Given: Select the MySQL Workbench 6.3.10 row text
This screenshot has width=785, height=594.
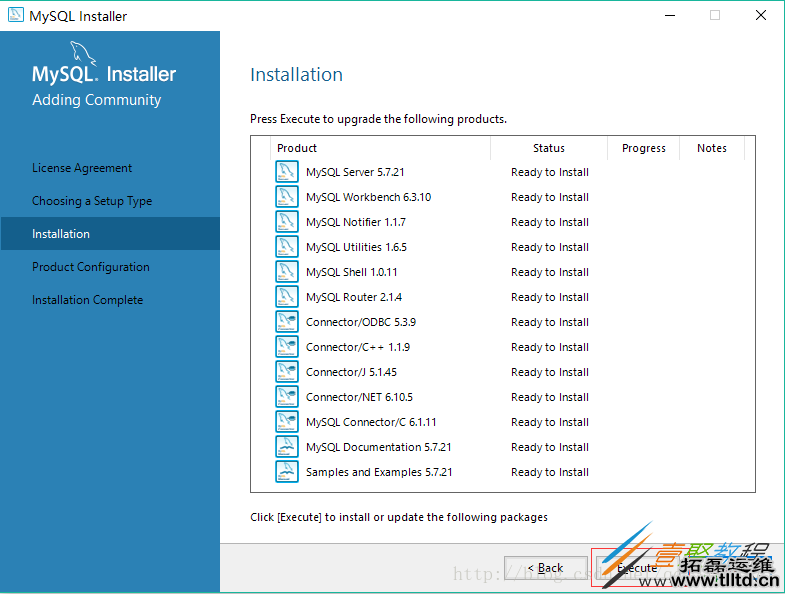Looking at the screenshot, I should coord(368,197).
